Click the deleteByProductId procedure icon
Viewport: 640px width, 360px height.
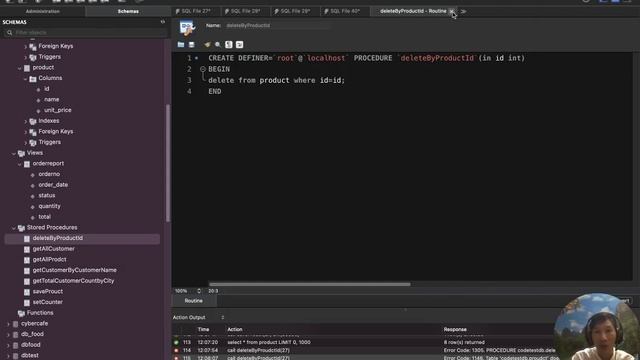click(x=27, y=238)
